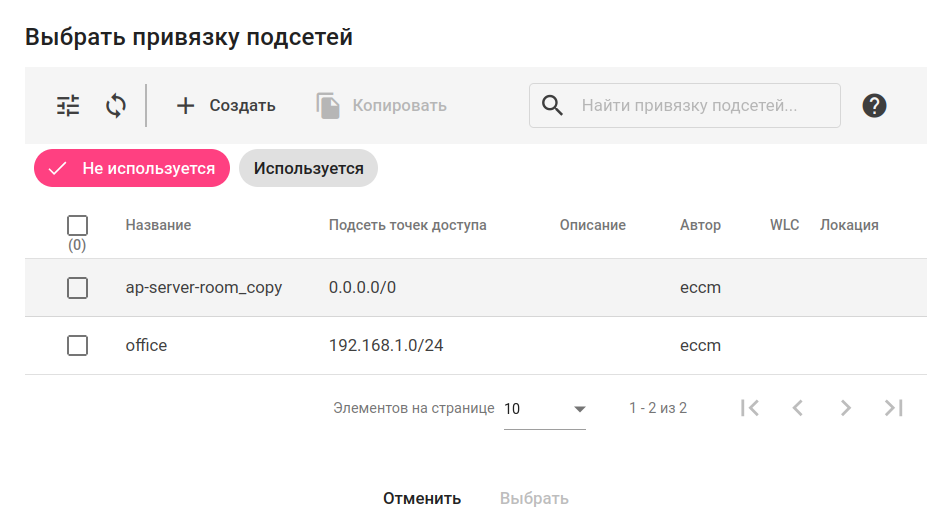Image resolution: width=951 pixels, height=524 pixels.
Task: Open the filter settings sliders icon
Action: pos(68,105)
